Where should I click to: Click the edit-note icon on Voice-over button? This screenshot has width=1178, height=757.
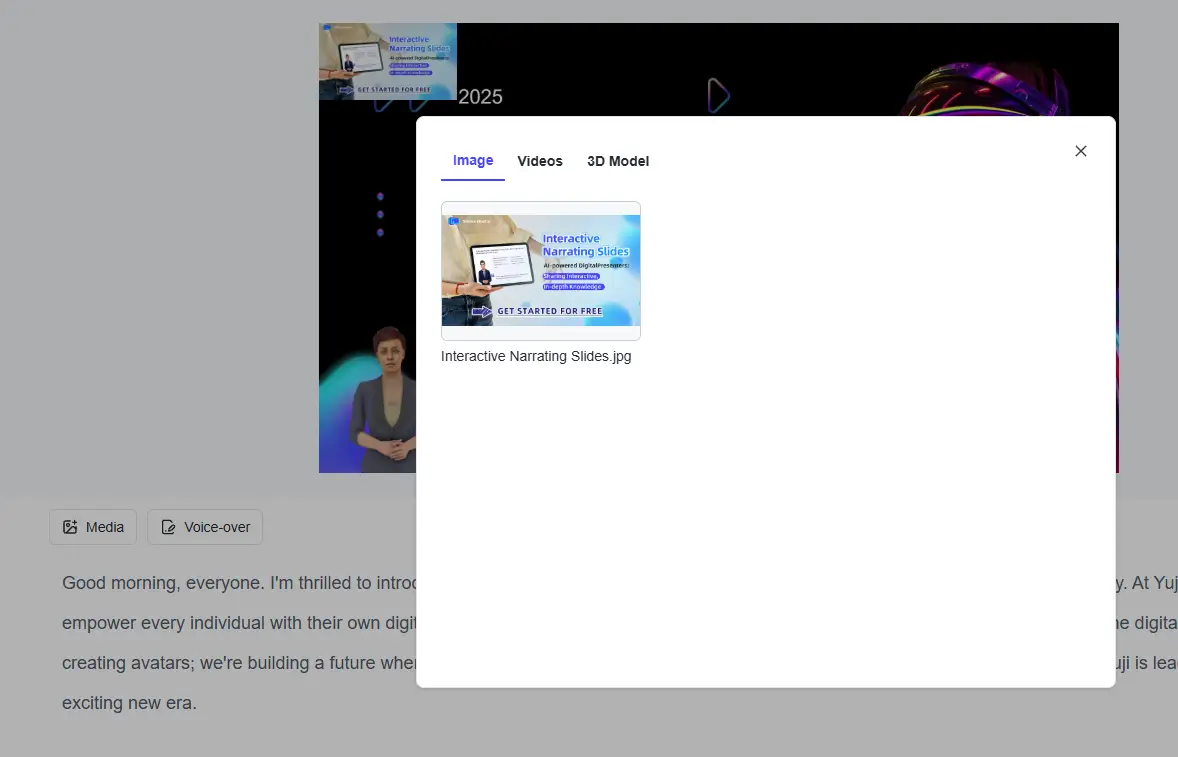pos(168,527)
